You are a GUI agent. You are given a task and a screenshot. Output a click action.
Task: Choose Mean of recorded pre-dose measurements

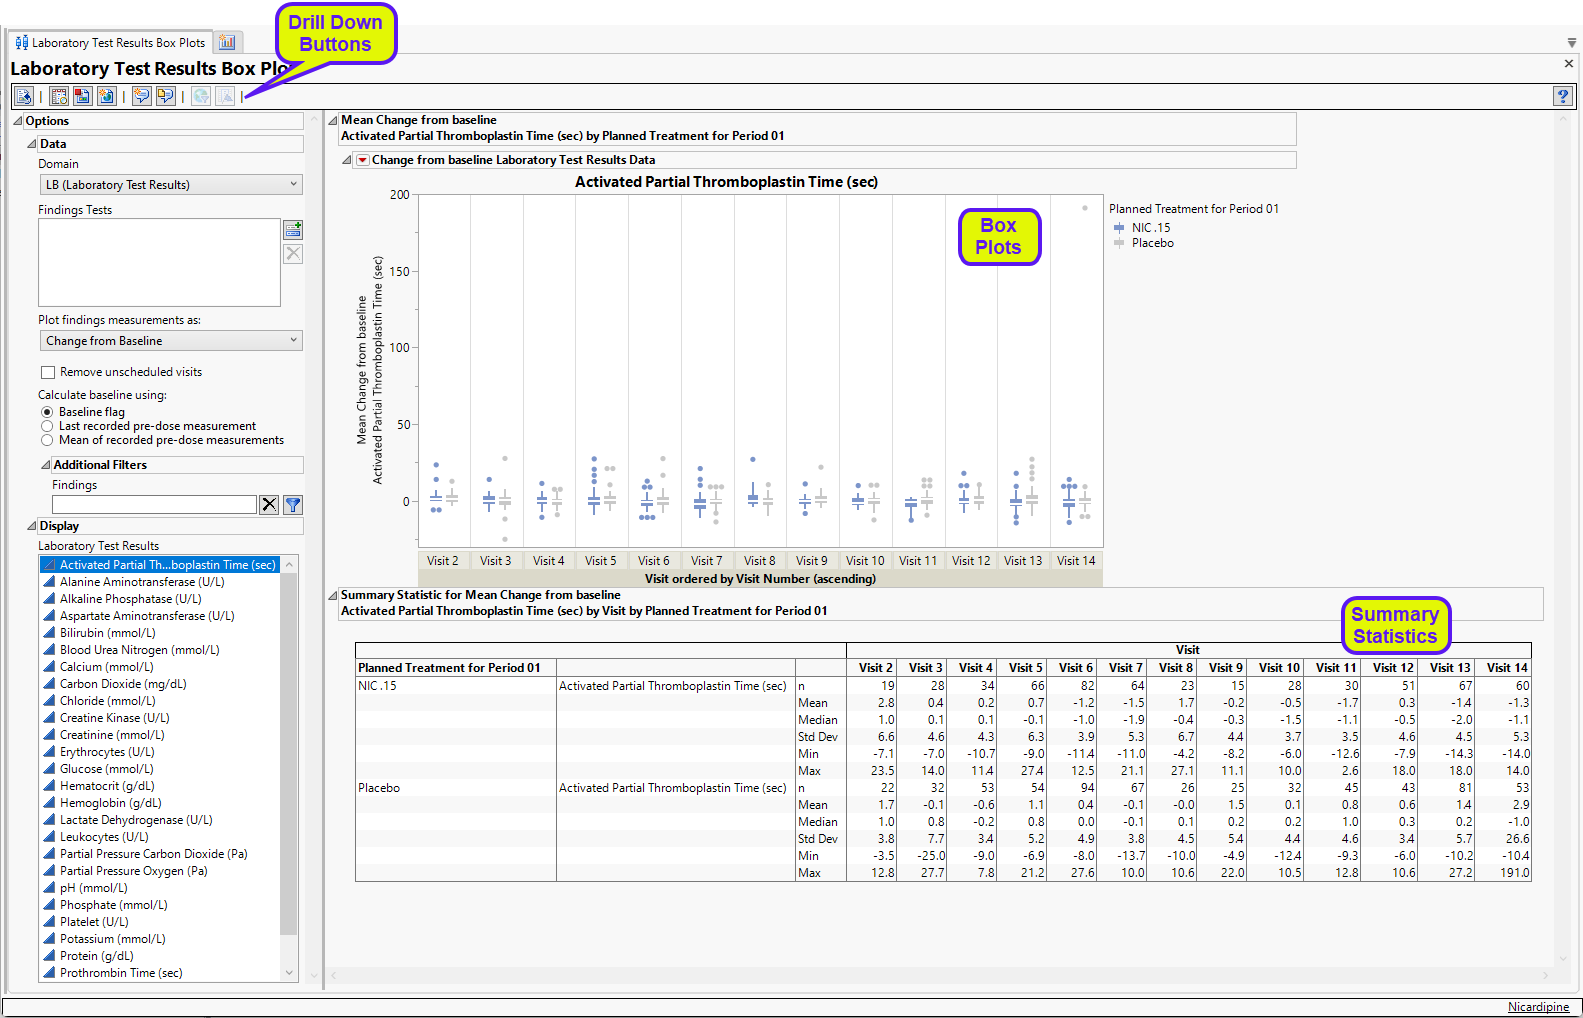pyautogui.click(x=47, y=440)
